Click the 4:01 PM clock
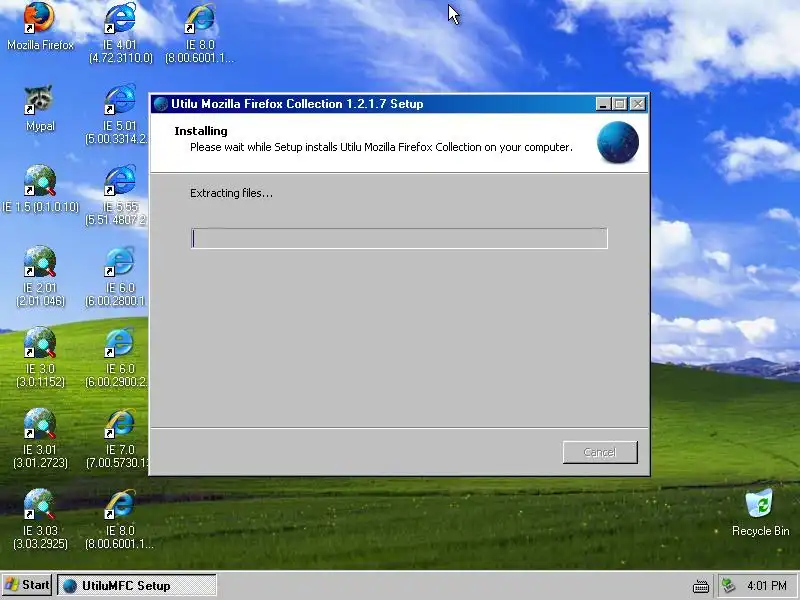 (766, 585)
